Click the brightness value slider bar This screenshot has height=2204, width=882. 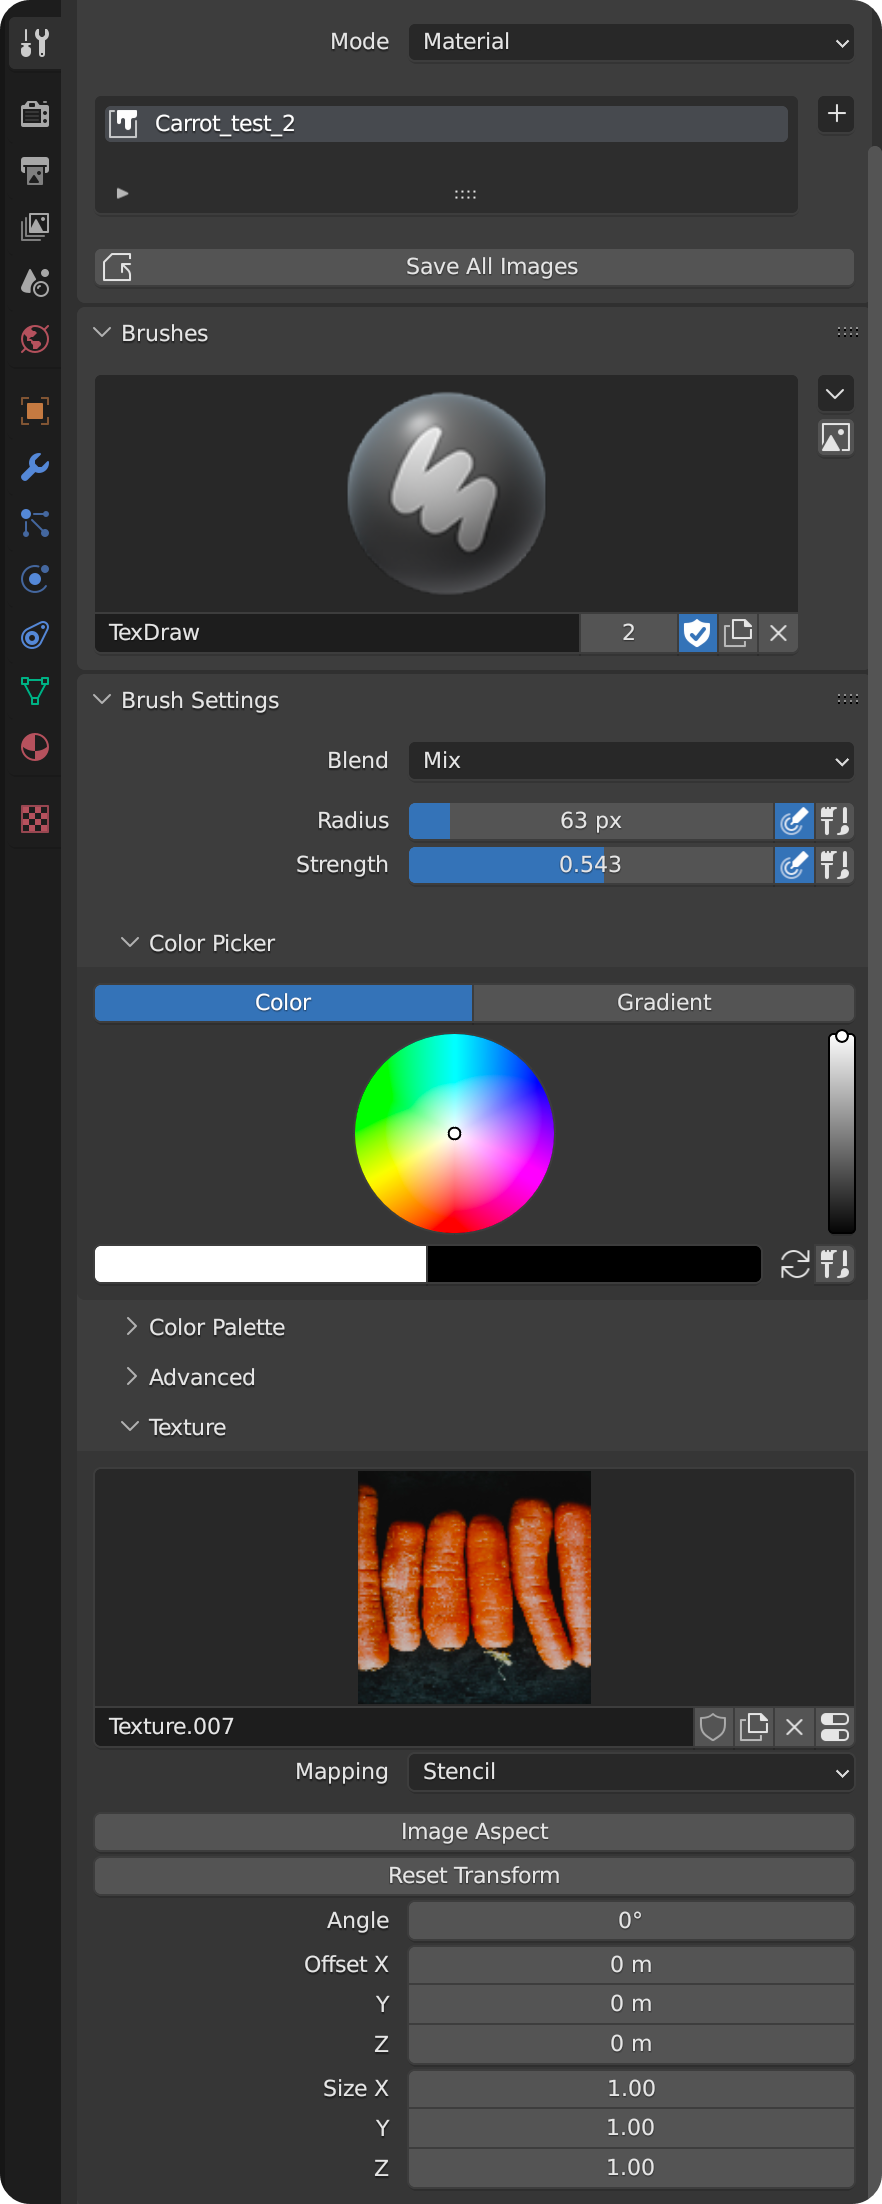842,1133
